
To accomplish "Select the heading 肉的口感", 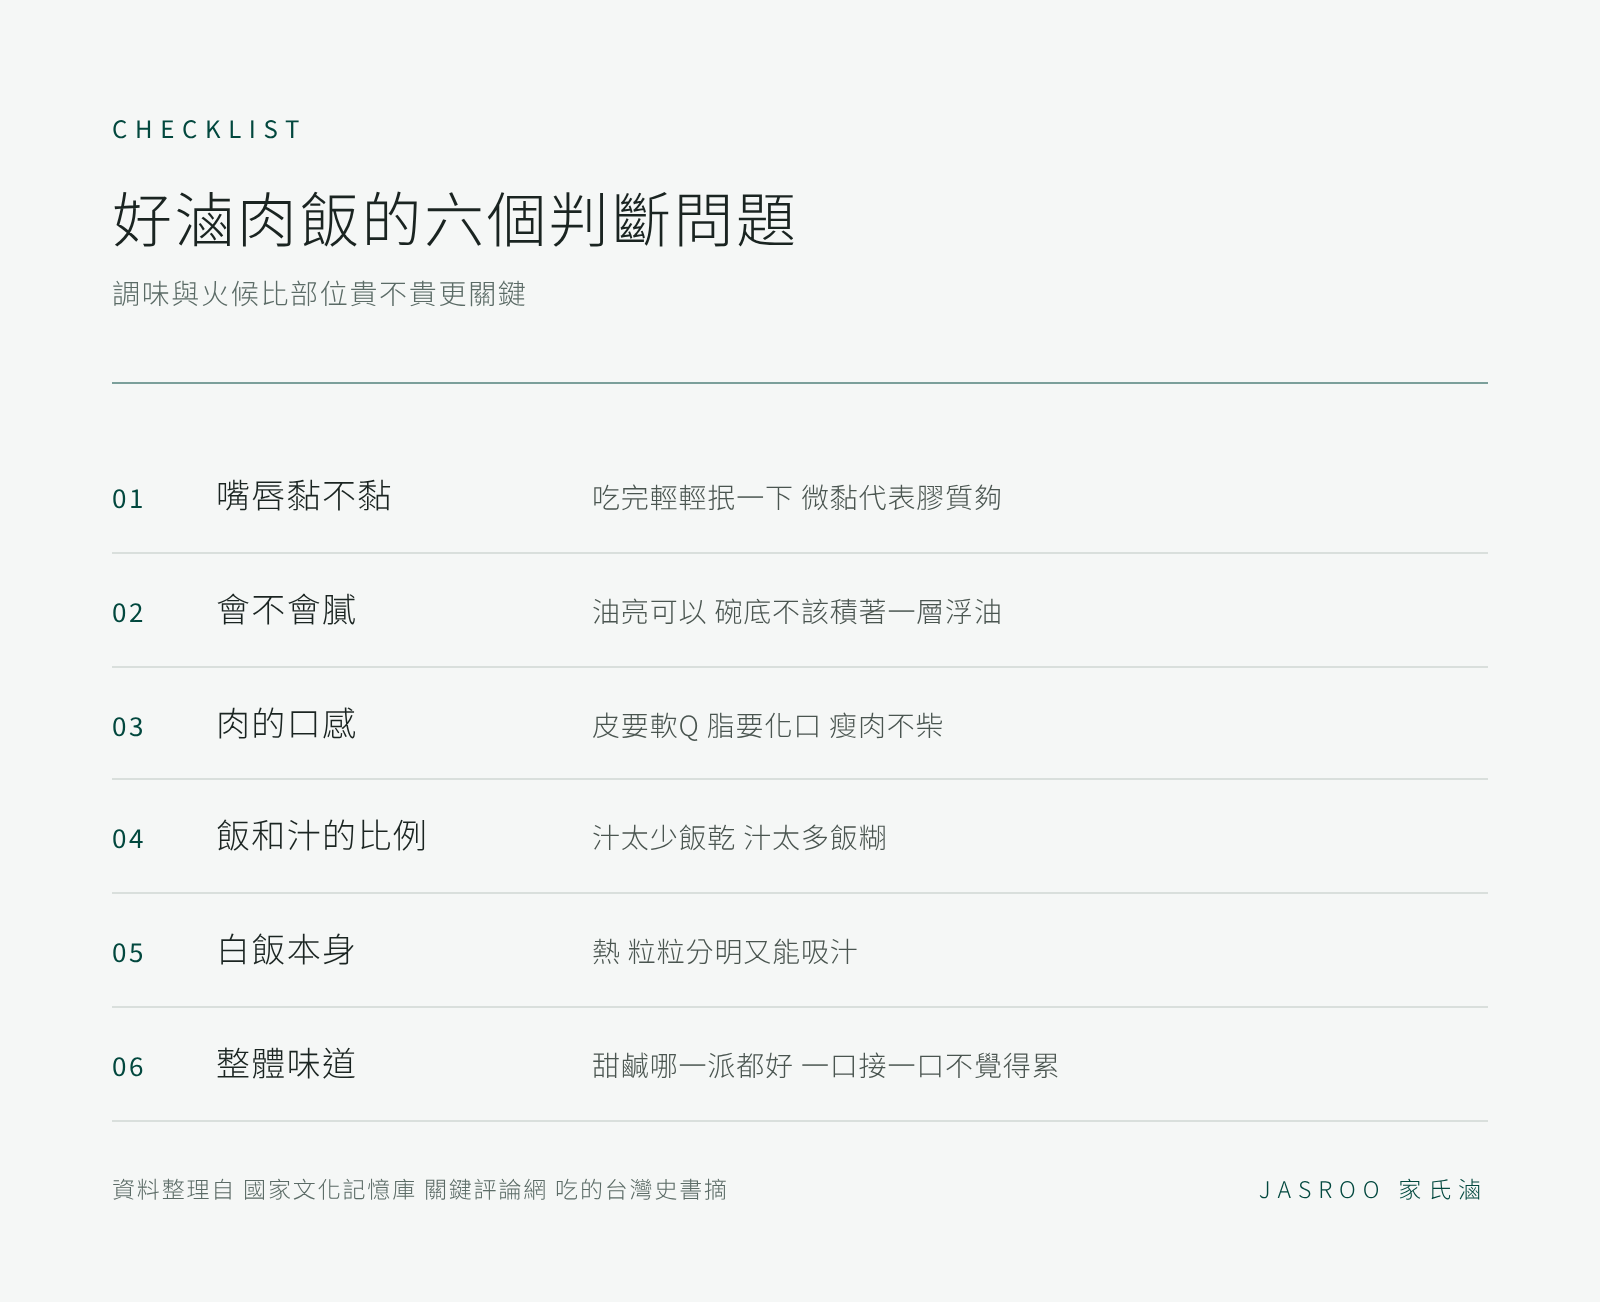I will tap(286, 724).
